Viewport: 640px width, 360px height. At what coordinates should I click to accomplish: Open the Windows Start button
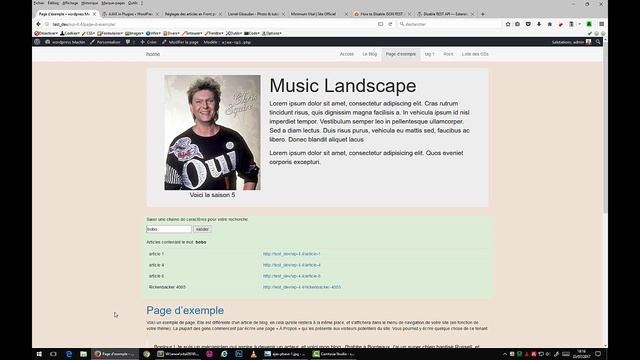point(39,354)
